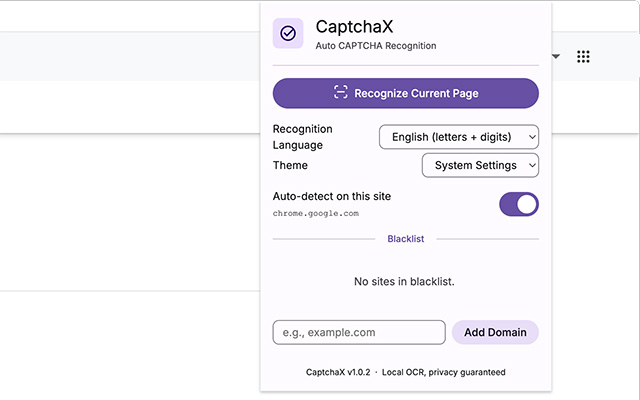This screenshot has width=640, height=400.
Task: Toggle Auto-detect on this site switch
Action: pos(519,204)
